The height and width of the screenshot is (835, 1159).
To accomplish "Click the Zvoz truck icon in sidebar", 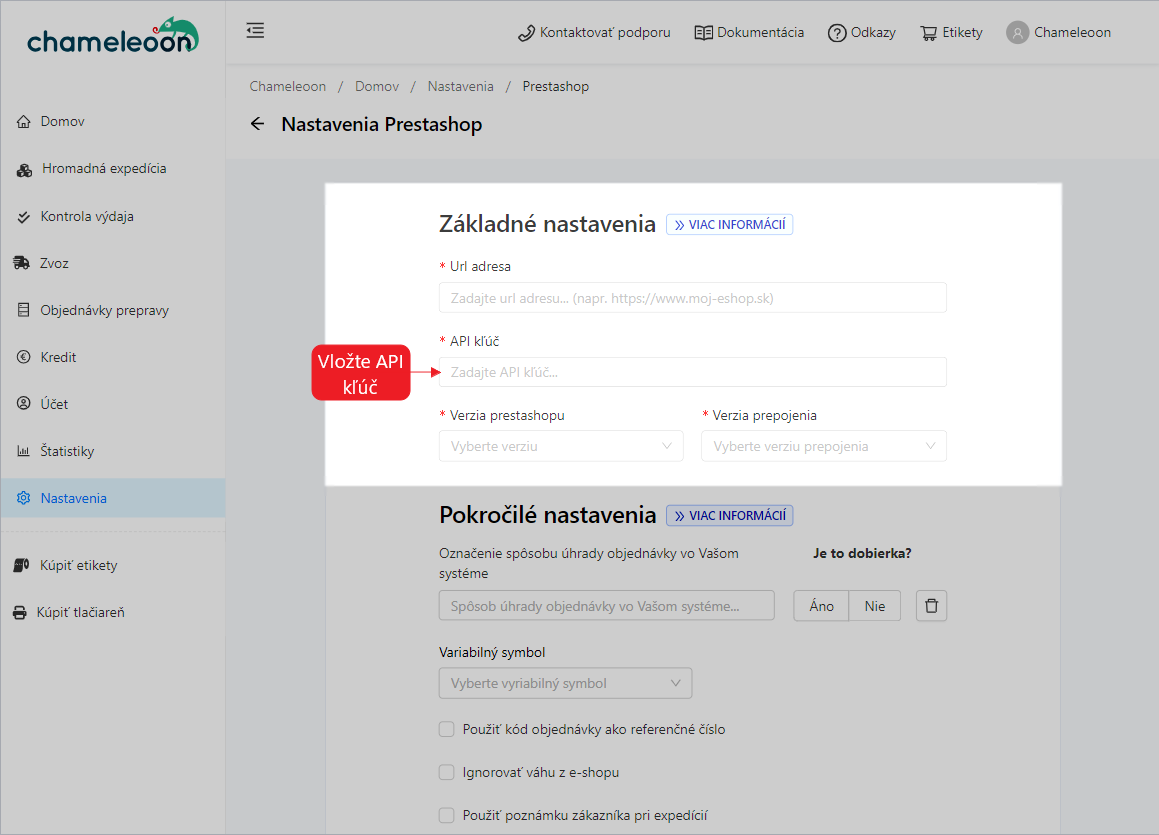I will click(x=22, y=263).
